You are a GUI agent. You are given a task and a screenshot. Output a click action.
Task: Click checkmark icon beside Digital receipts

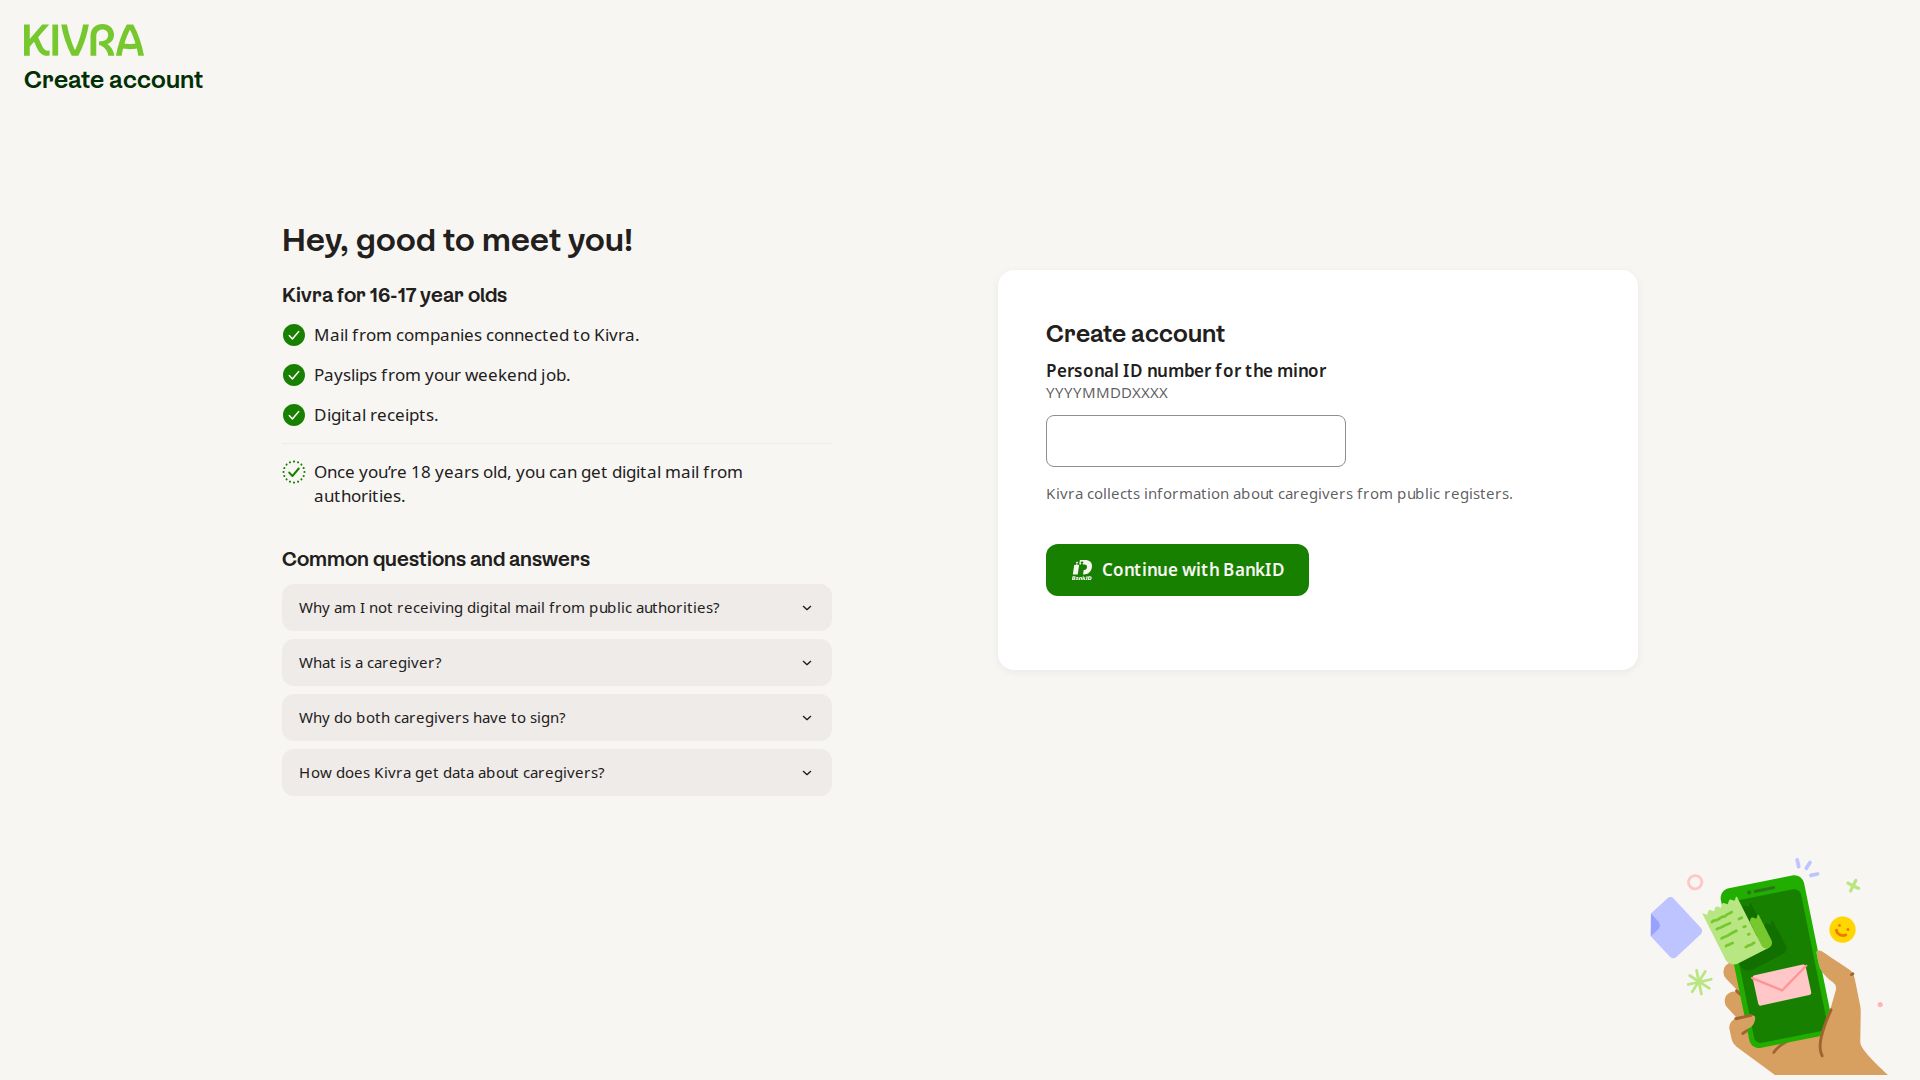point(294,415)
